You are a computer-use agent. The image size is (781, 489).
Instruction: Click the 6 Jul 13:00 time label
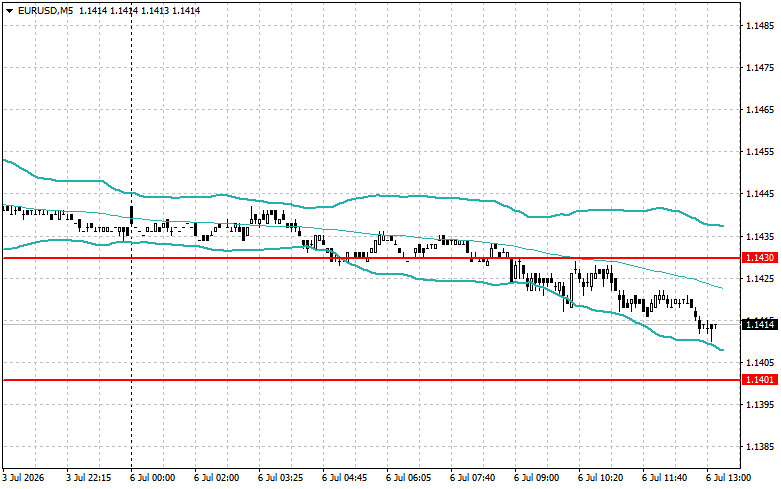[x=728, y=478]
